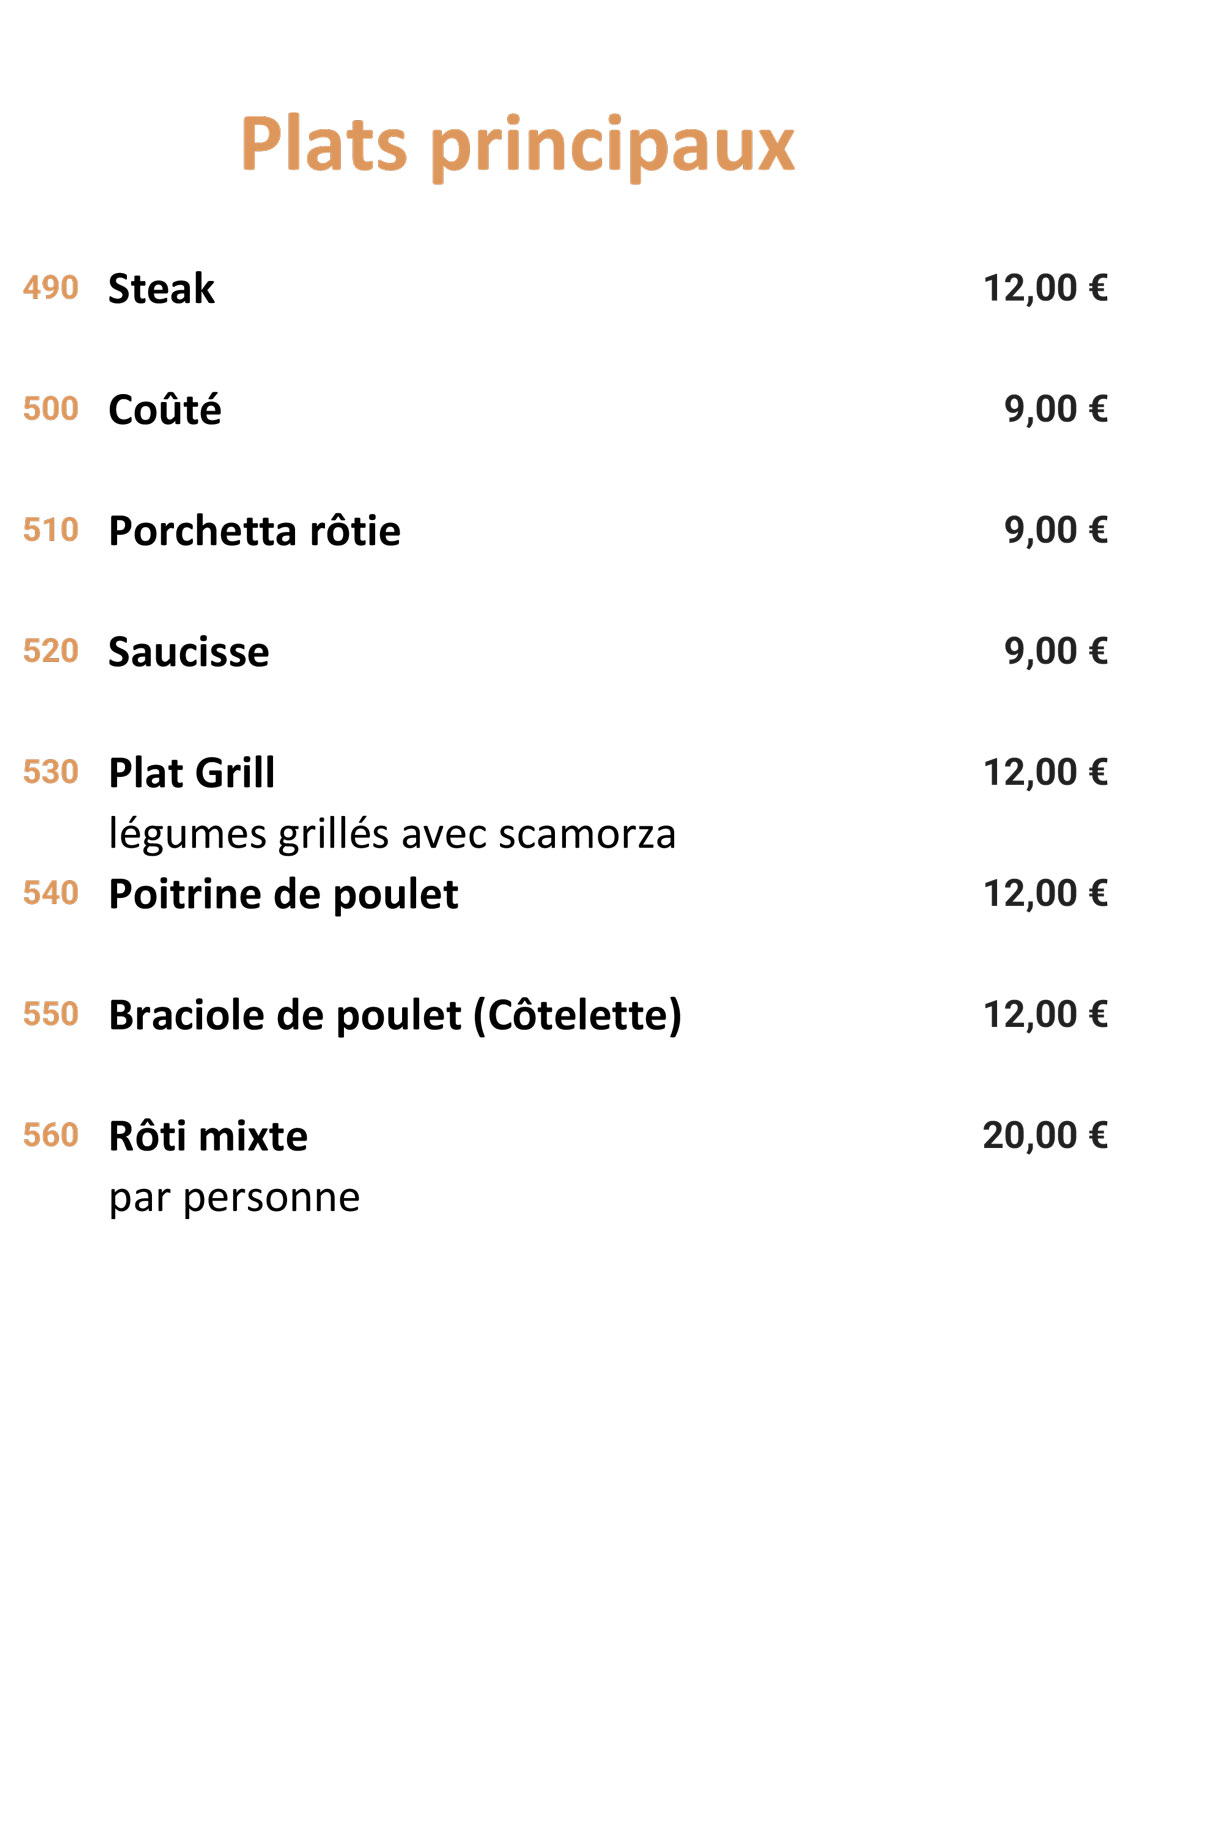The width and height of the screenshot is (1212, 1830).
Task: Tap the 20,00 € price
Action: 1045,1136
